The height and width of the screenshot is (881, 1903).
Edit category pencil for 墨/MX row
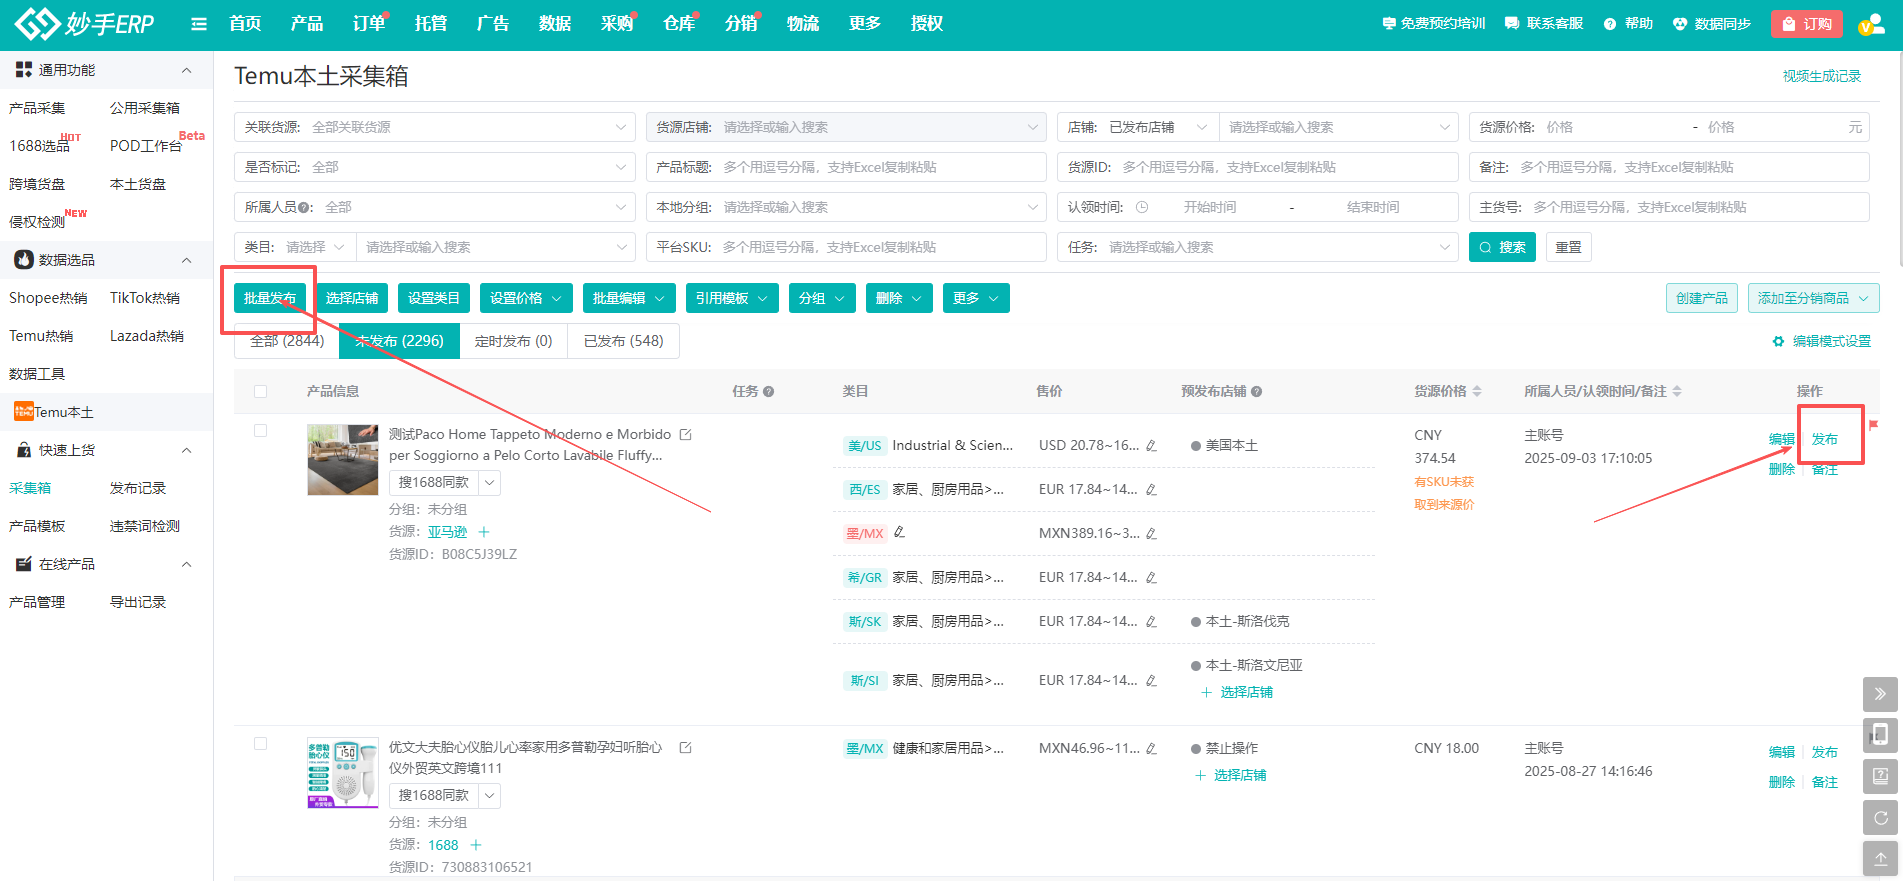pyautogui.click(x=899, y=532)
